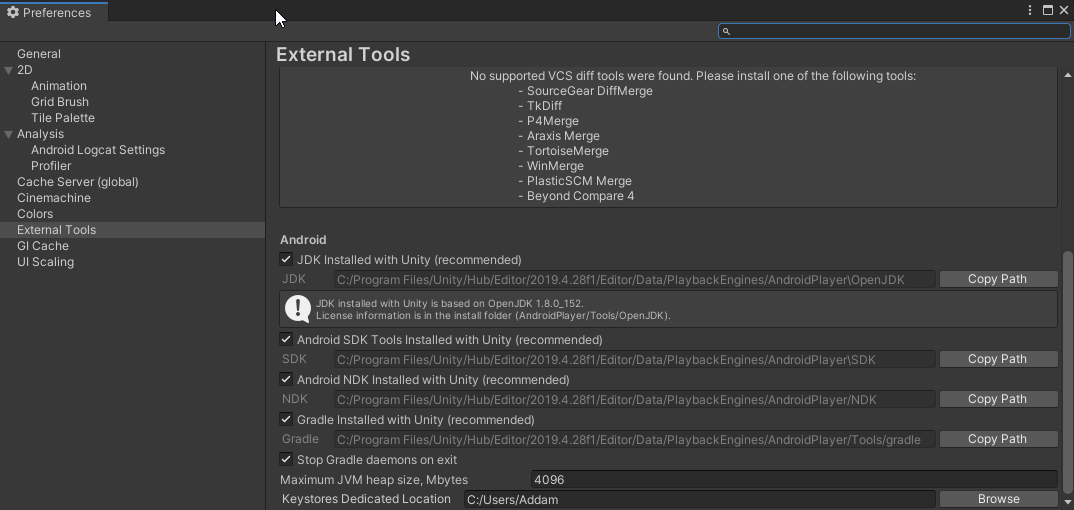This screenshot has height=510, width=1074.
Task: Click the JDK info exclamation icon
Action: pos(298,309)
